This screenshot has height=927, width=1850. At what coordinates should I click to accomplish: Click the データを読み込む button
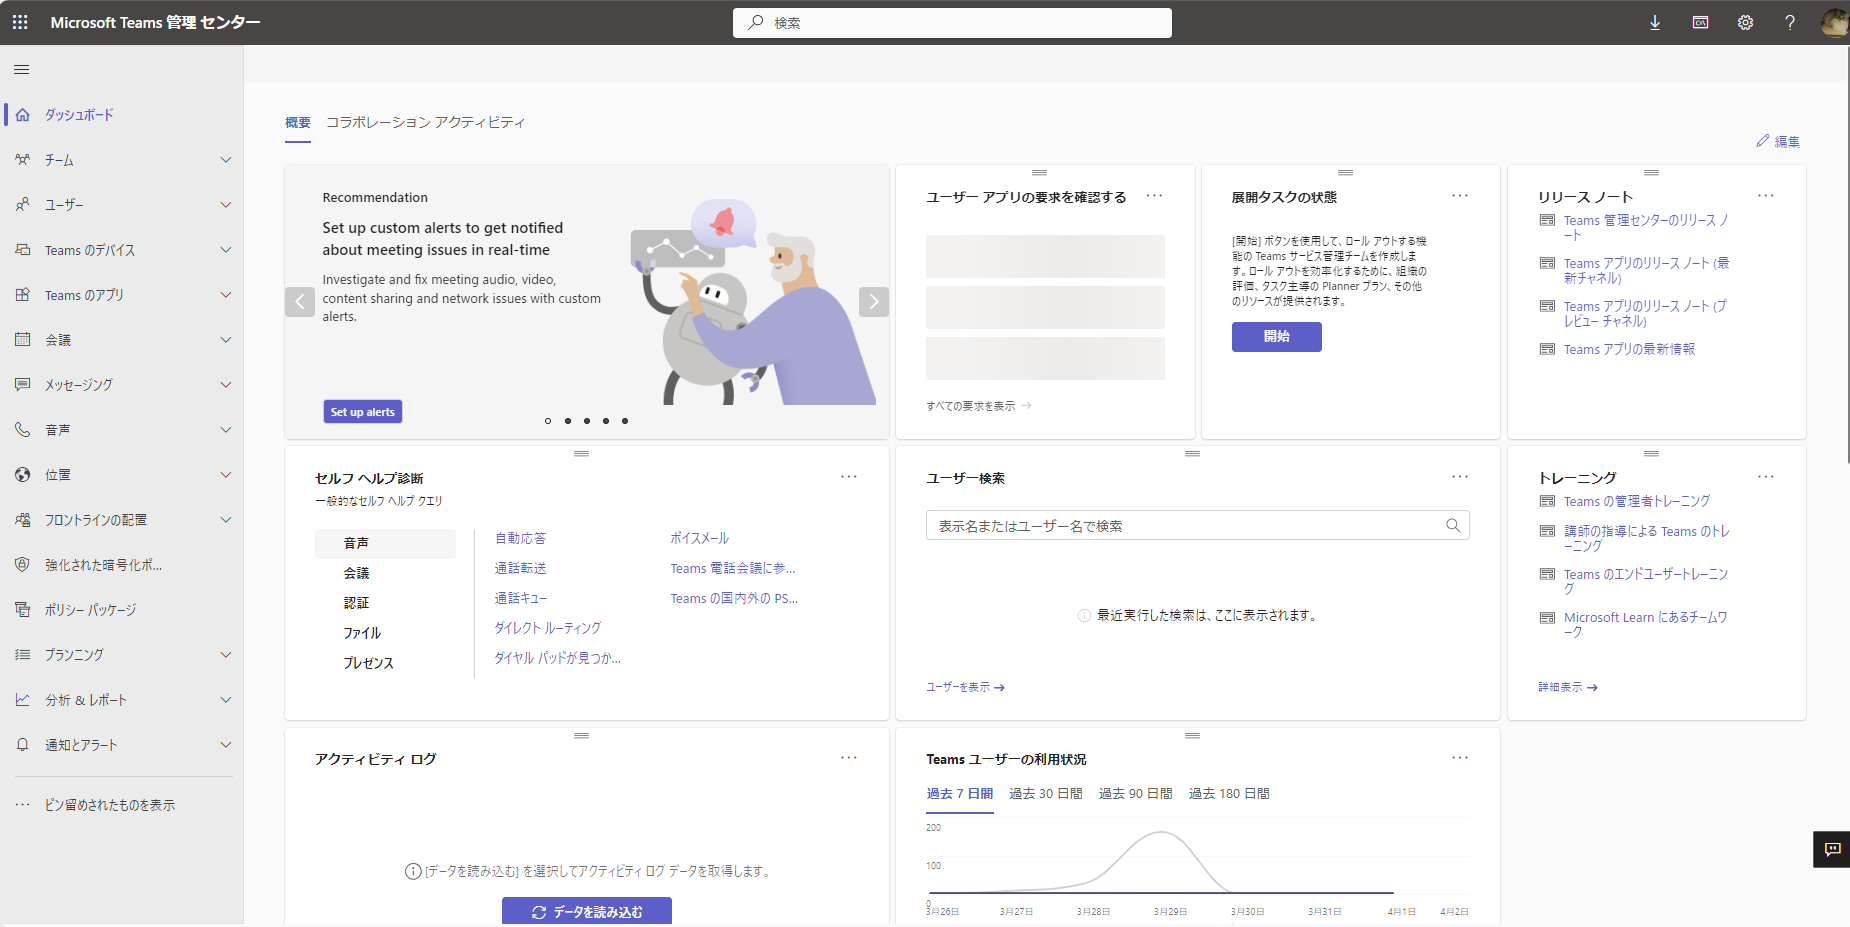pos(587,911)
